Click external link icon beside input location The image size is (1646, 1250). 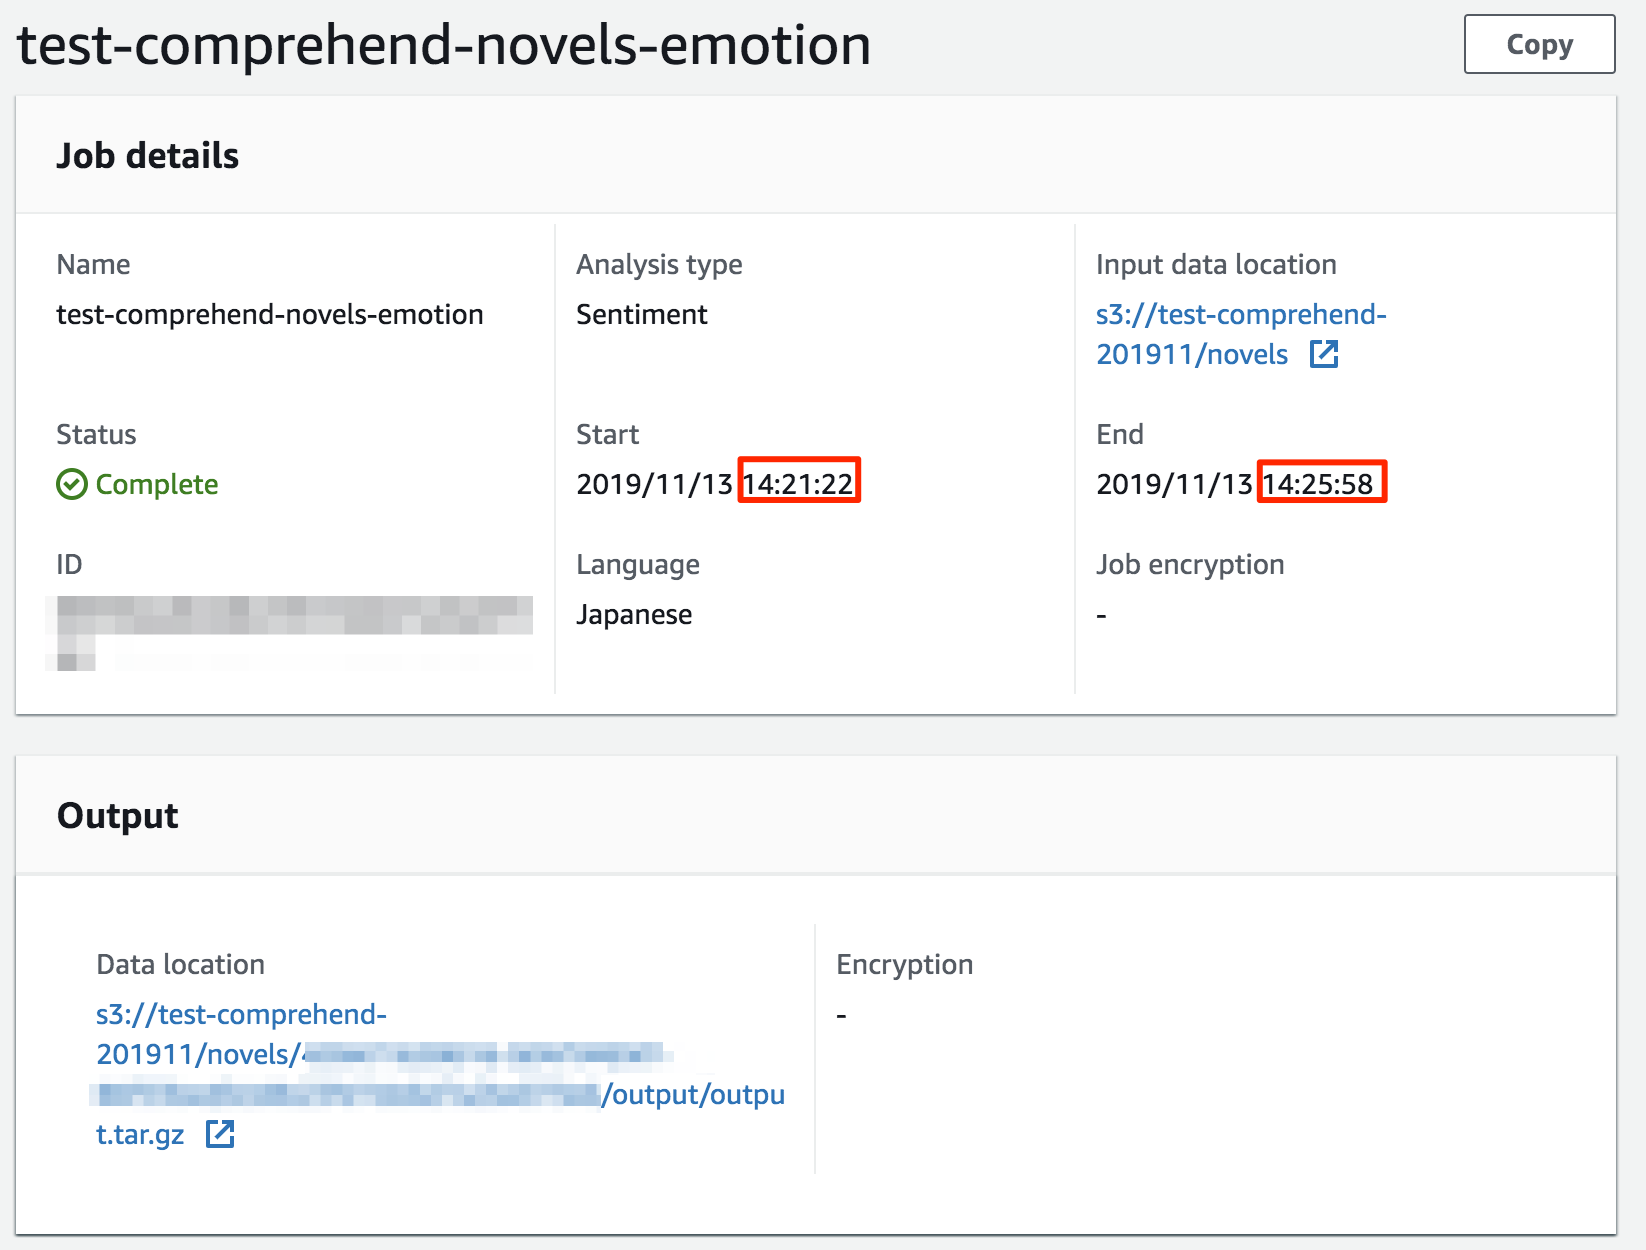click(x=1324, y=354)
